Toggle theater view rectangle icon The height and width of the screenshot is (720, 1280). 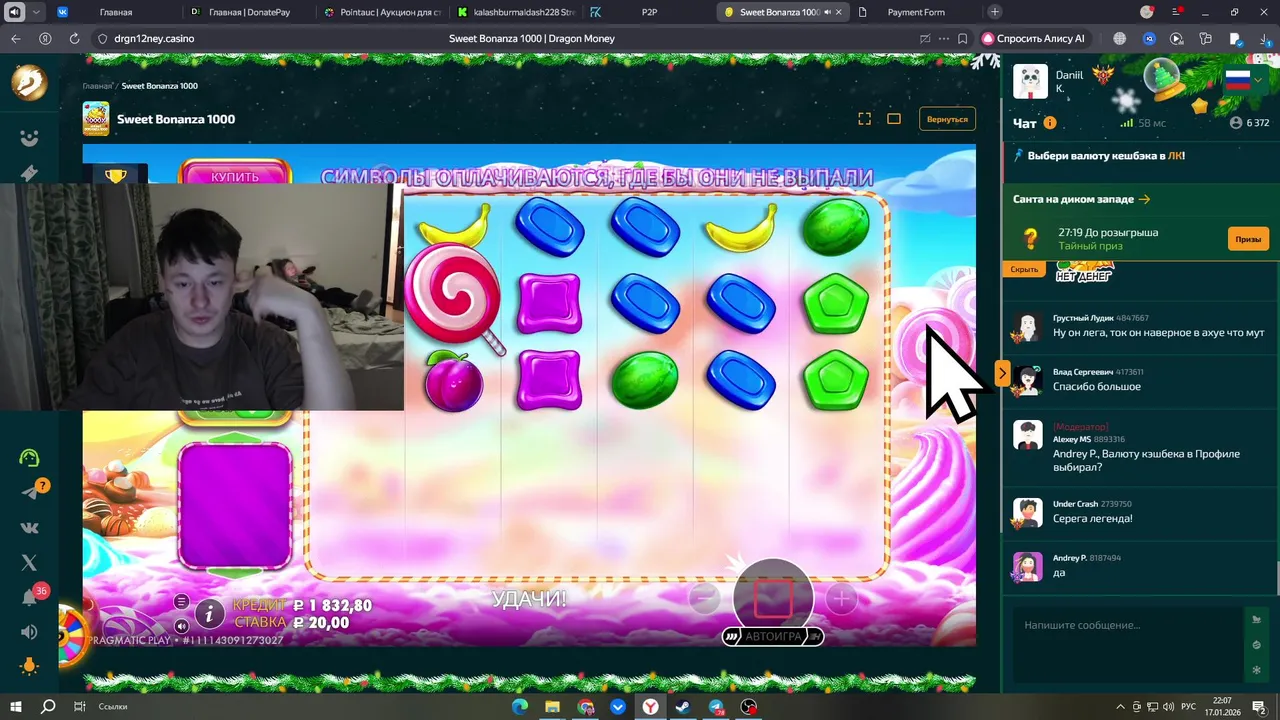[x=894, y=119]
